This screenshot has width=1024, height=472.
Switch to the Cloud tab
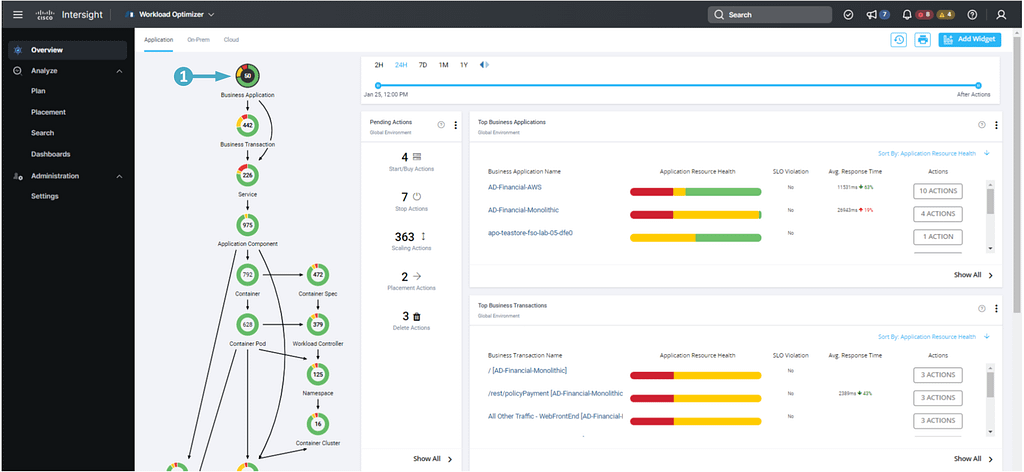point(231,39)
